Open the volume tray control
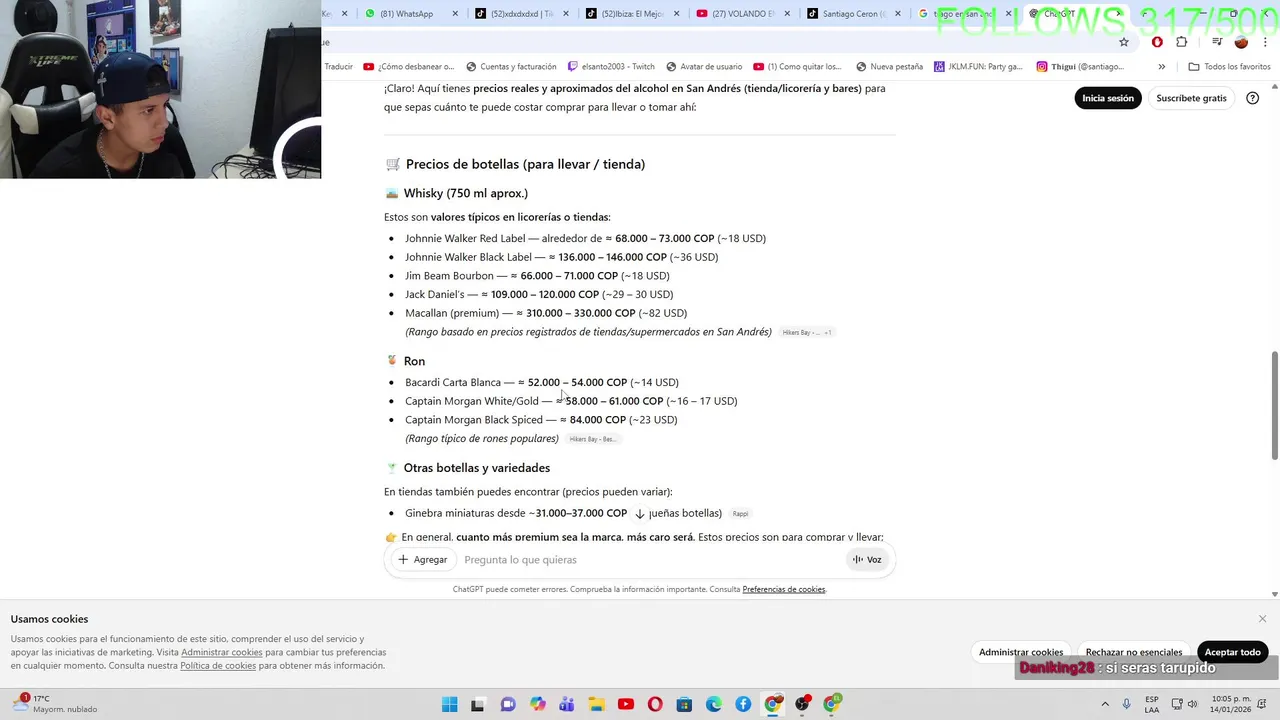1280x720 pixels. coord(1193,704)
